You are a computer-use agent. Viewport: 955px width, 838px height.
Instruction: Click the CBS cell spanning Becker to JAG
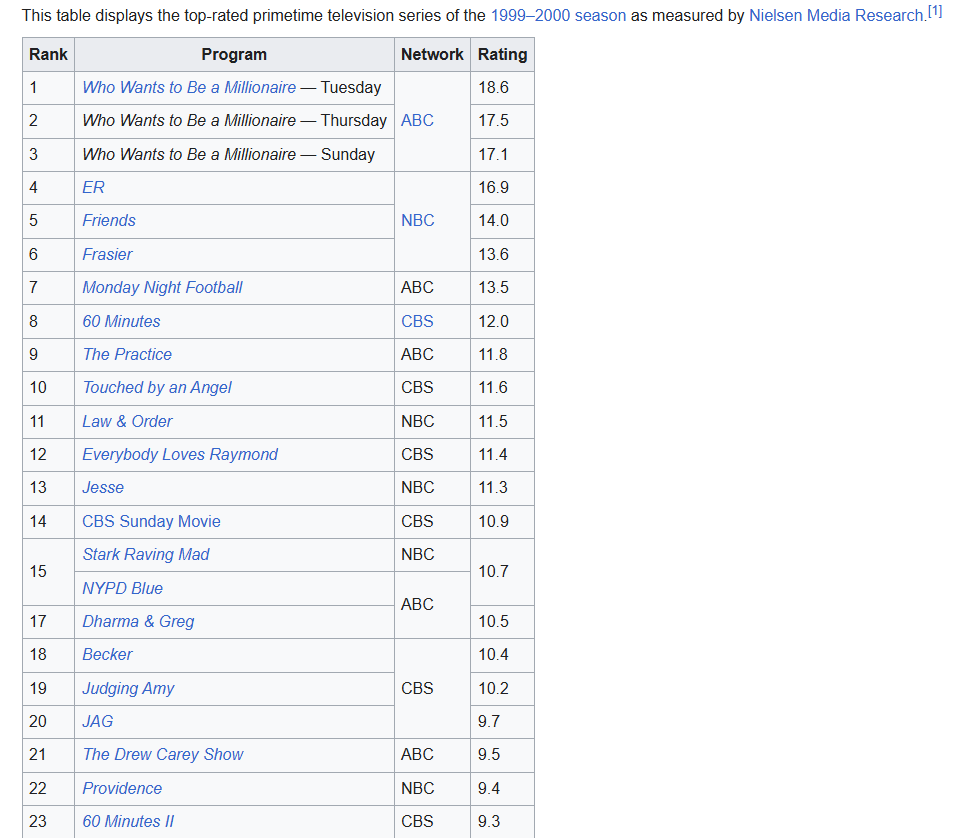(432, 688)
